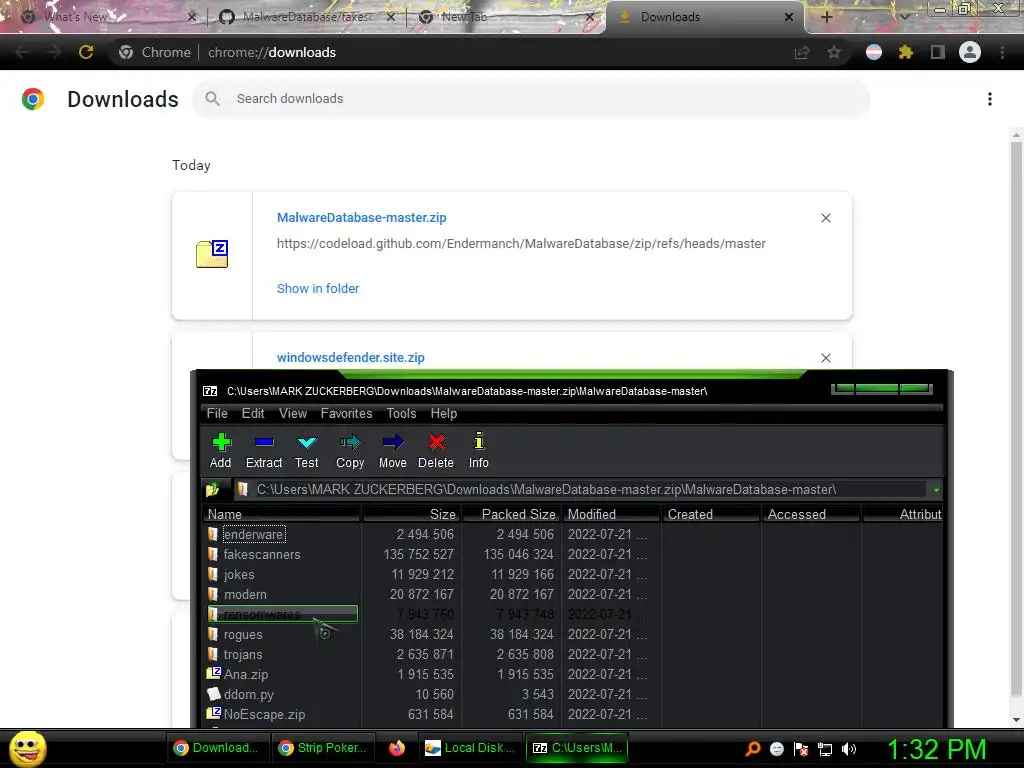Open Firefox from the taskbar
The image size is (1024, 768).
pyautogui.click(x=396, y=748)
